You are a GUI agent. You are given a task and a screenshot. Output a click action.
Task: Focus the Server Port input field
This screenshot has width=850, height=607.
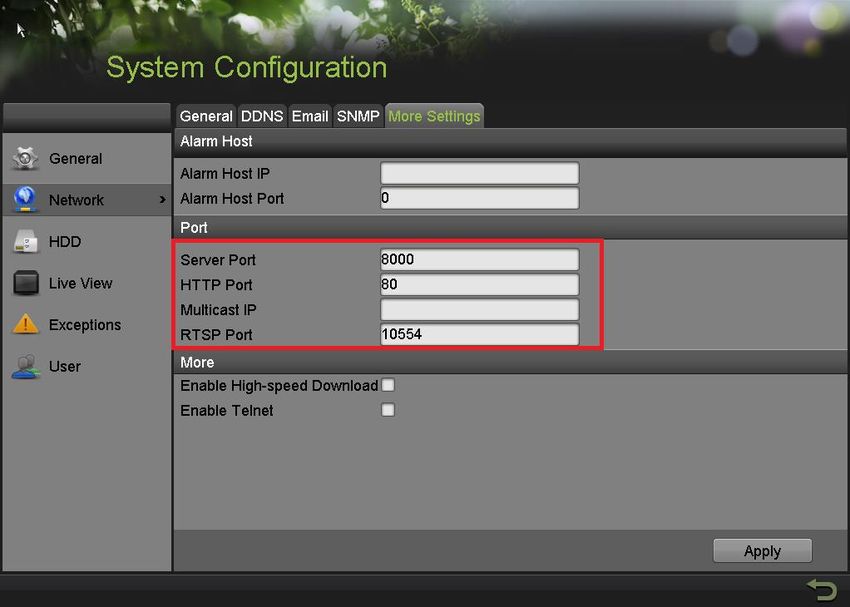479,260
